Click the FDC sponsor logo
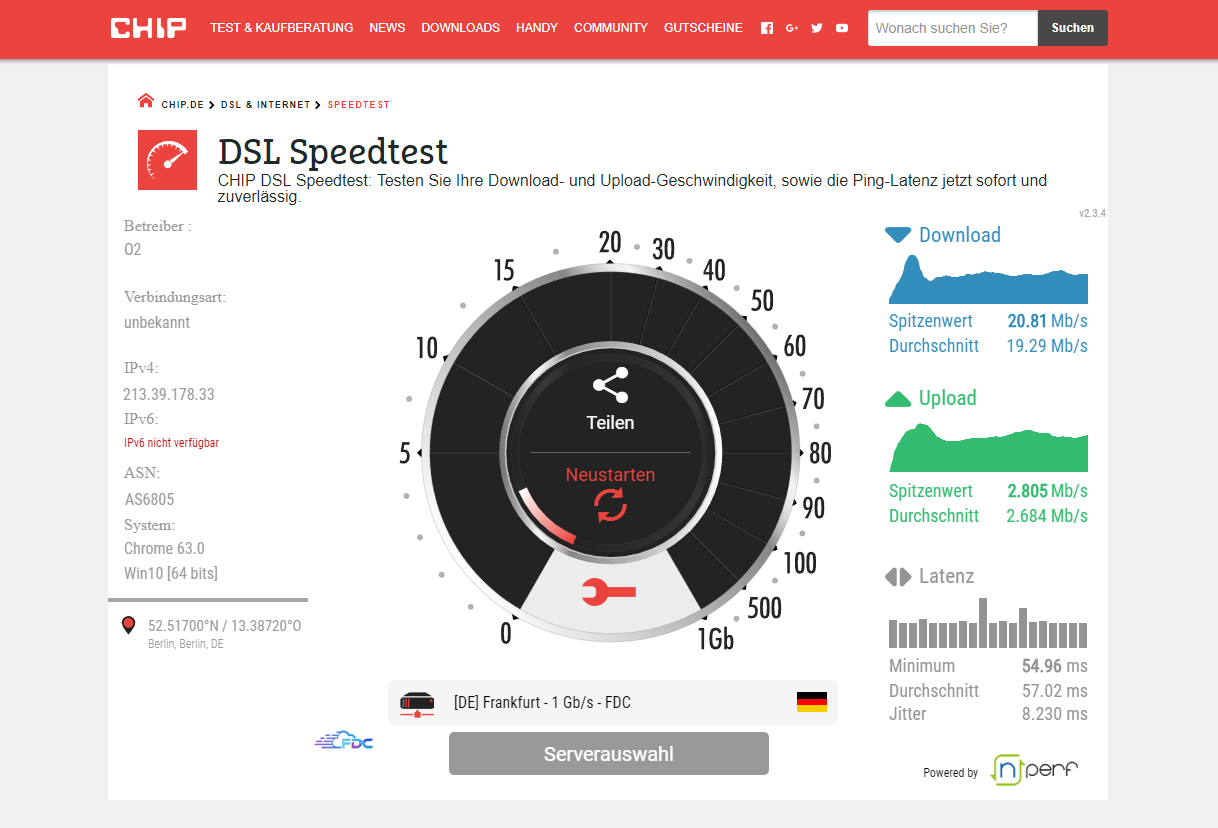Viewport: 1218px width, 828px height. [344, 741]
